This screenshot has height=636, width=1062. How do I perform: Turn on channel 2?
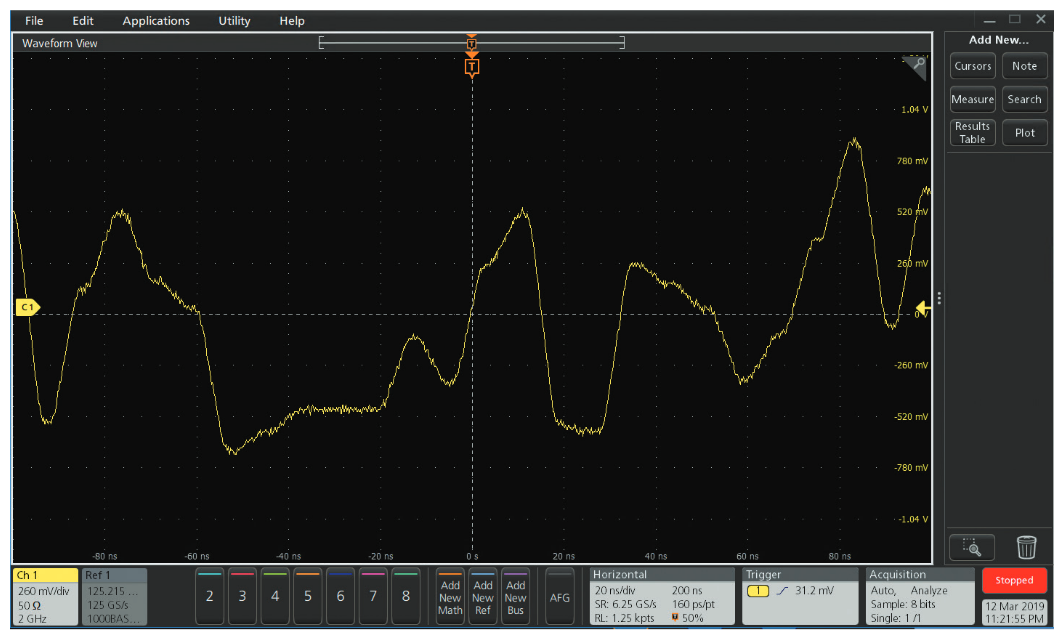point(210,596)
